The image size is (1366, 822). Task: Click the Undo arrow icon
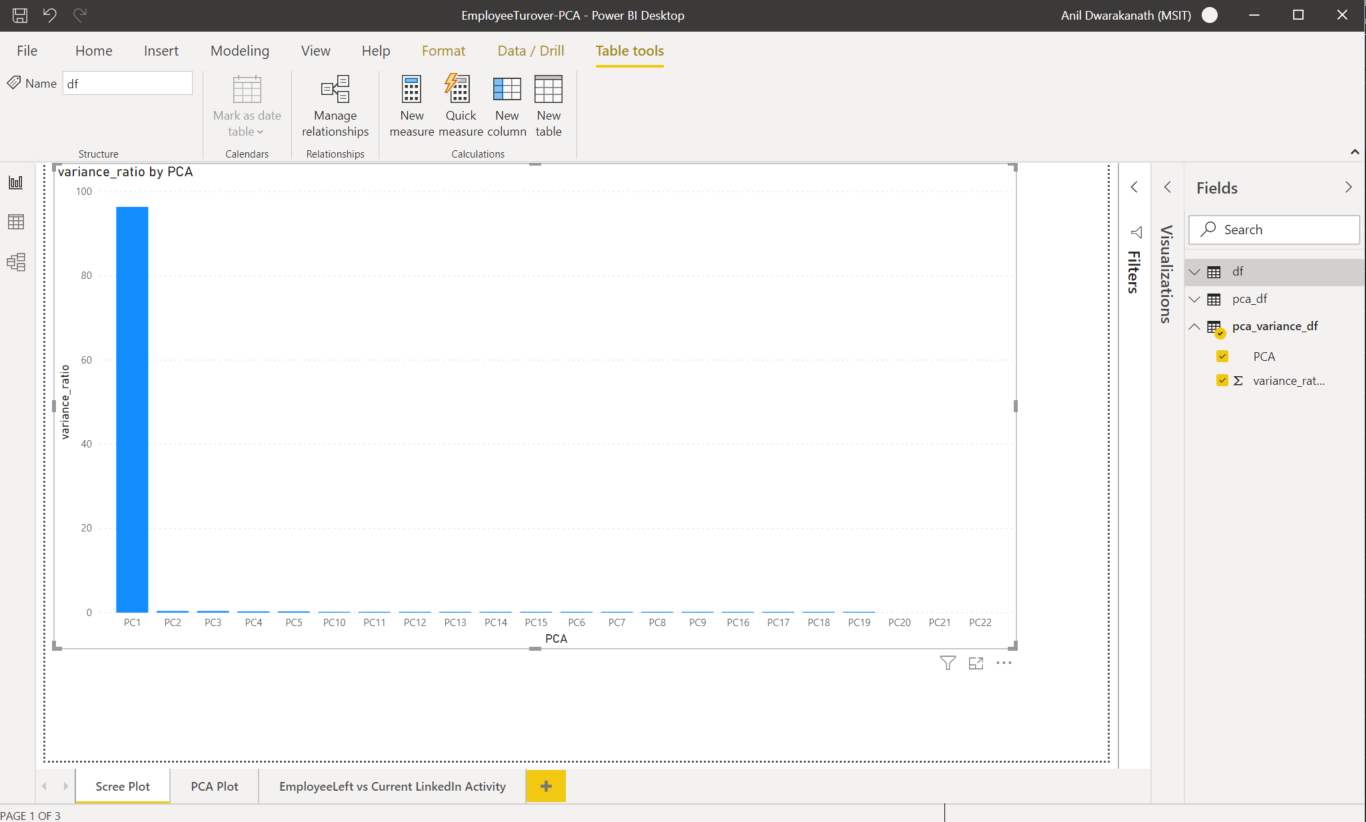(x=50, y=15)
